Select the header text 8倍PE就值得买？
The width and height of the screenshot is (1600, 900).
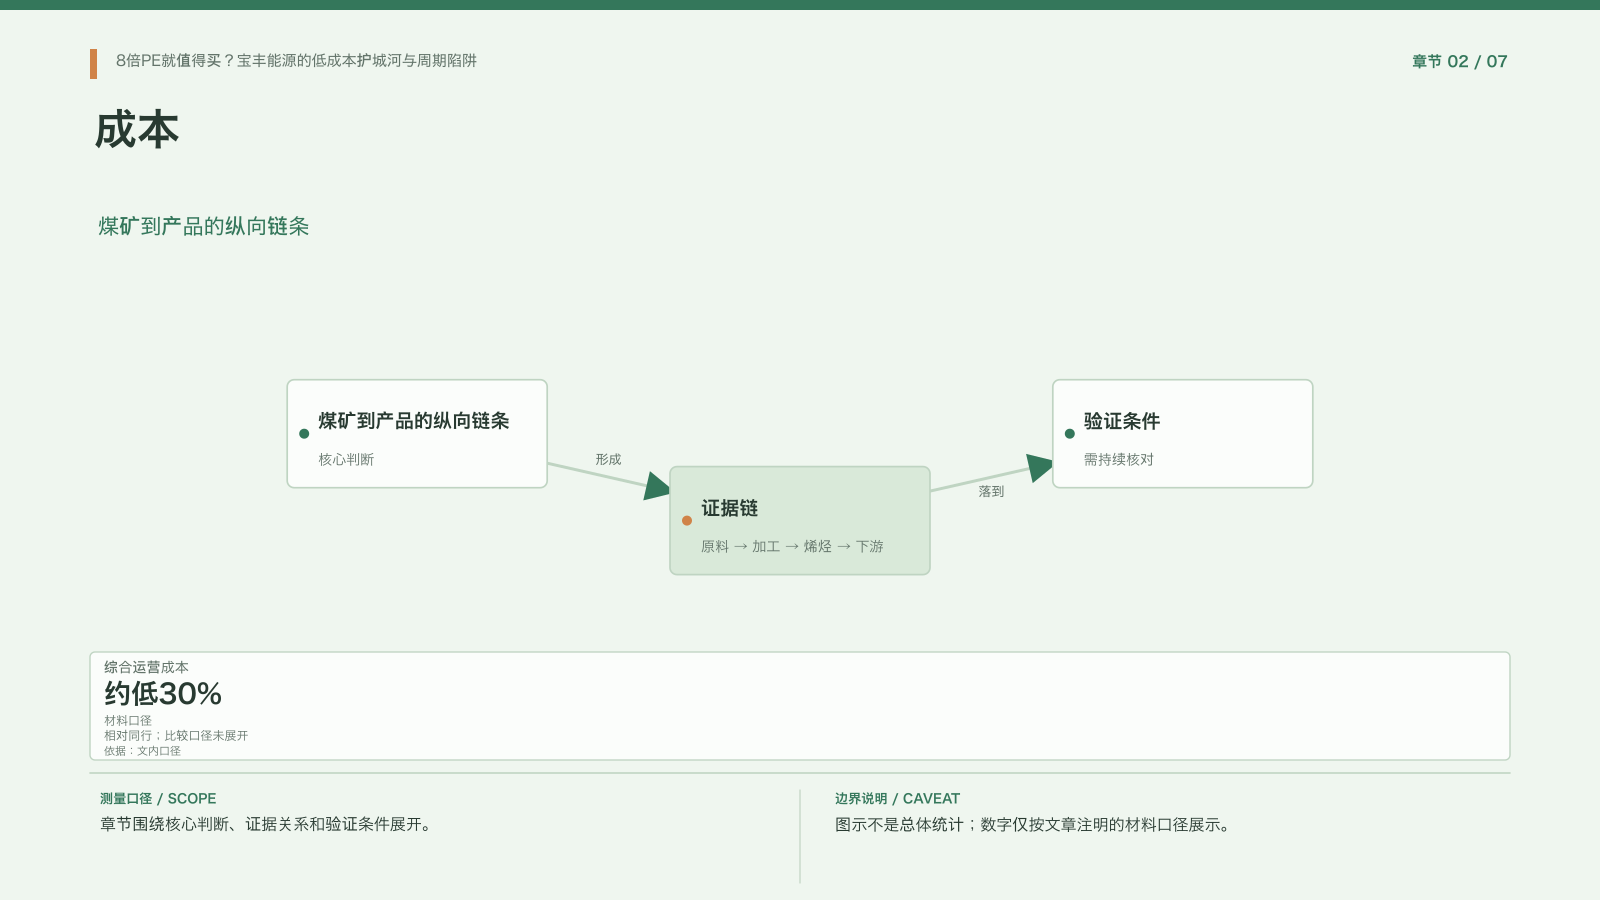(x=176, y=61)
